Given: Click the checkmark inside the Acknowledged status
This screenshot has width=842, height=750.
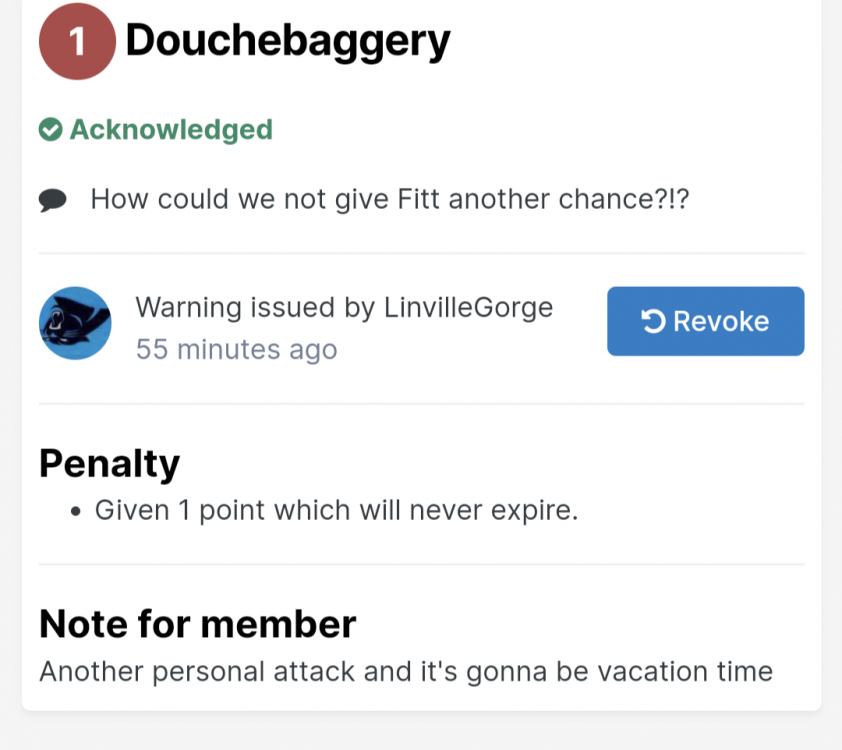Looking at the screenshot, I should click(50, 129).
